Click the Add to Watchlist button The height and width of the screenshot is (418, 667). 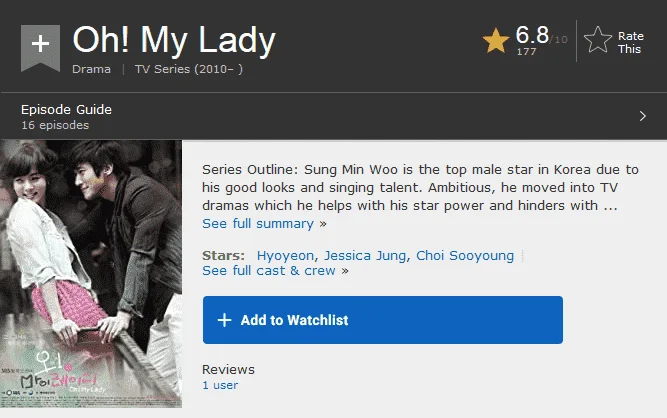coord(383,320)
